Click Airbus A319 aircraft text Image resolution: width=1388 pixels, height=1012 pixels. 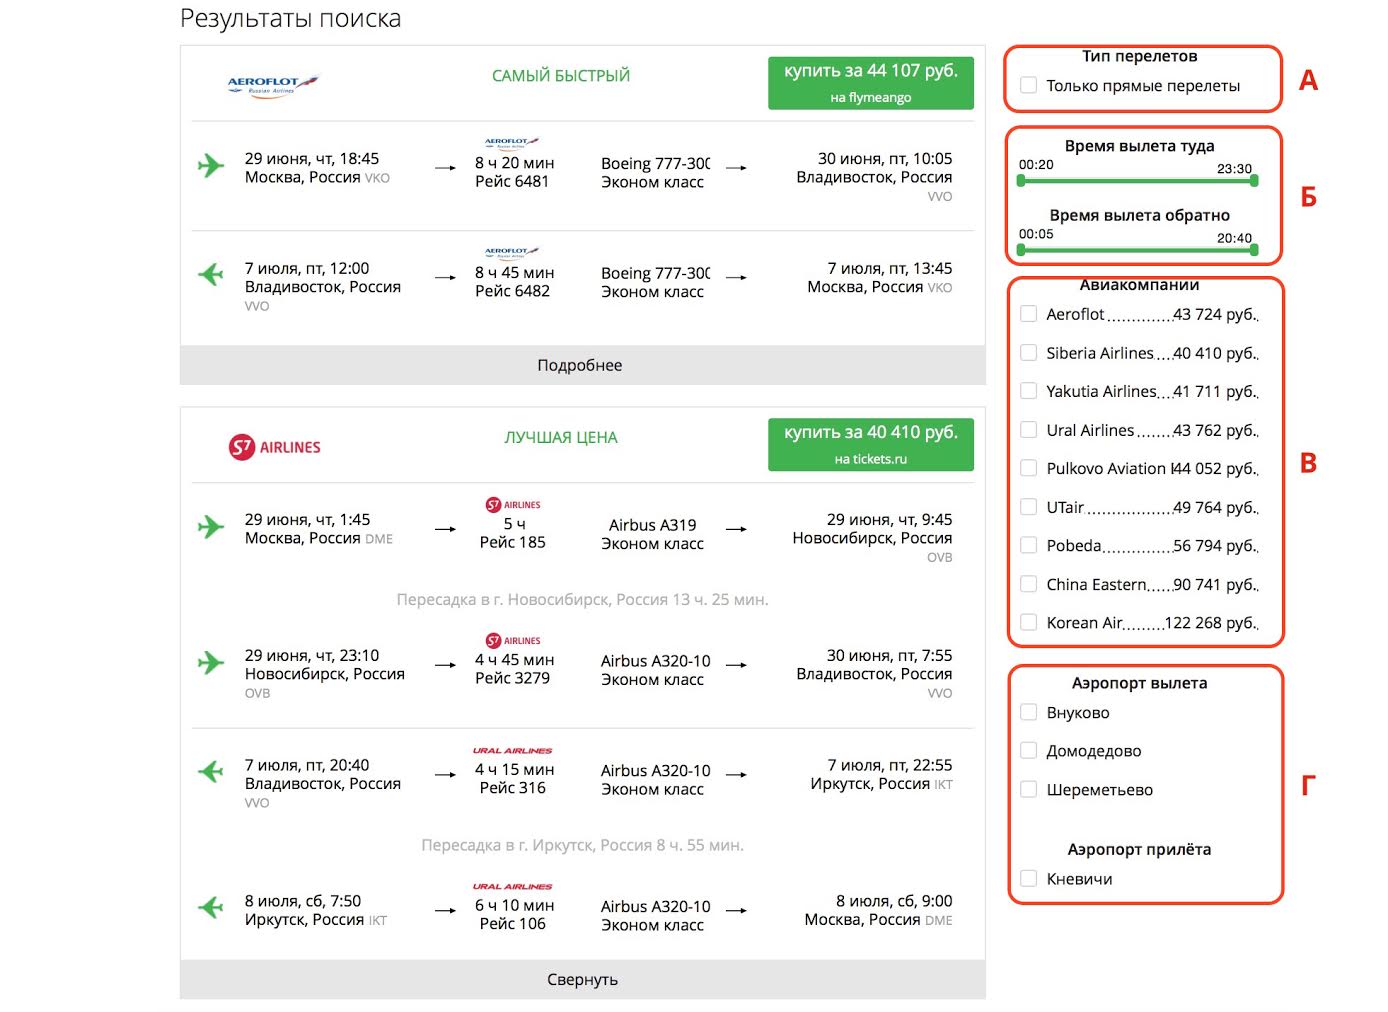click(652, 525)
